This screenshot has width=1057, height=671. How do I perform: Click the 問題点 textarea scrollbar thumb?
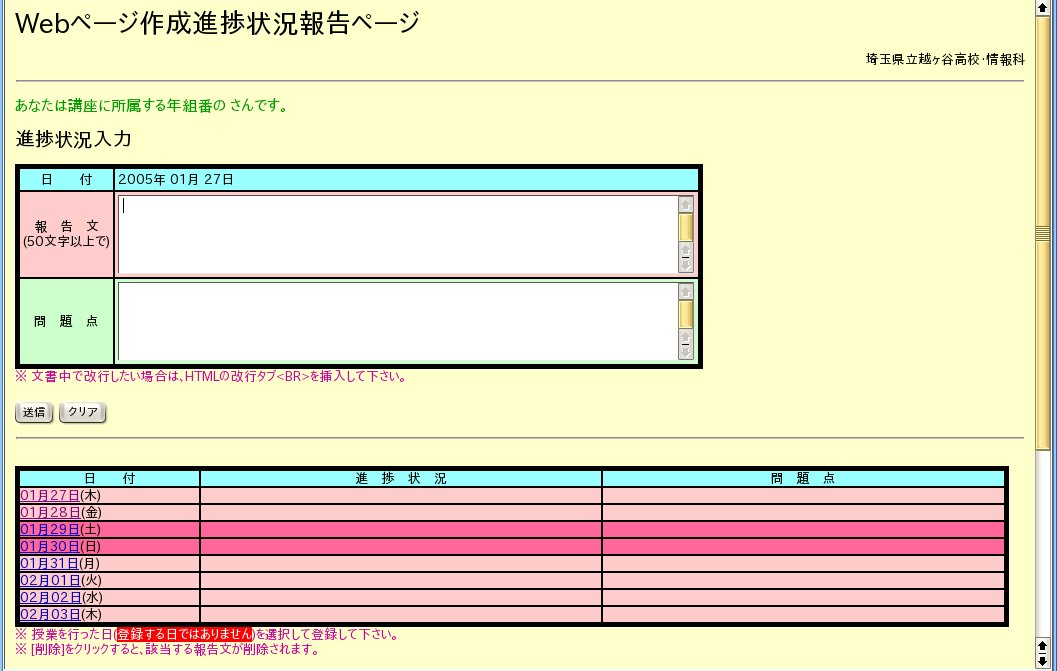[x=686, y=314]
